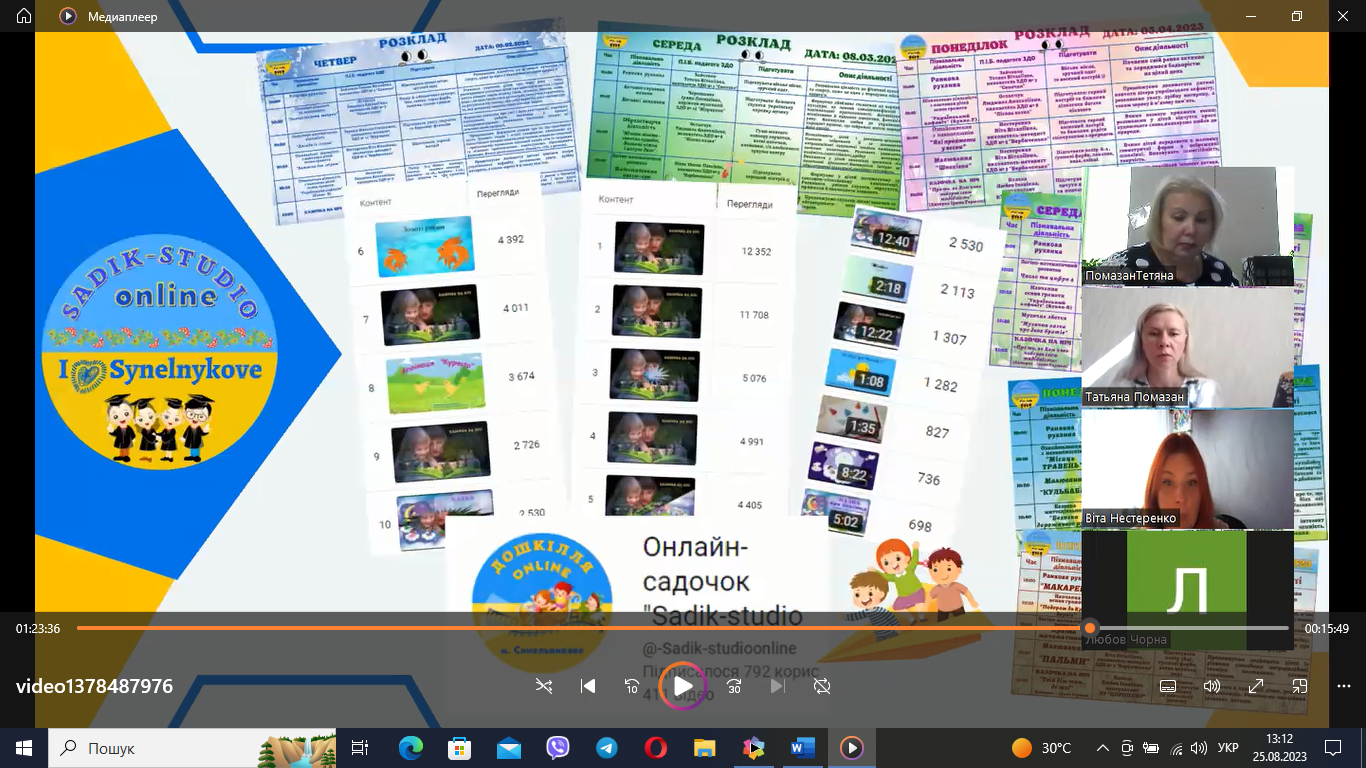Image resolution: width=1366 pixels, height=768 pixels.
Task: Skip back 10 seconds
Action: click(x=632, y=686)
